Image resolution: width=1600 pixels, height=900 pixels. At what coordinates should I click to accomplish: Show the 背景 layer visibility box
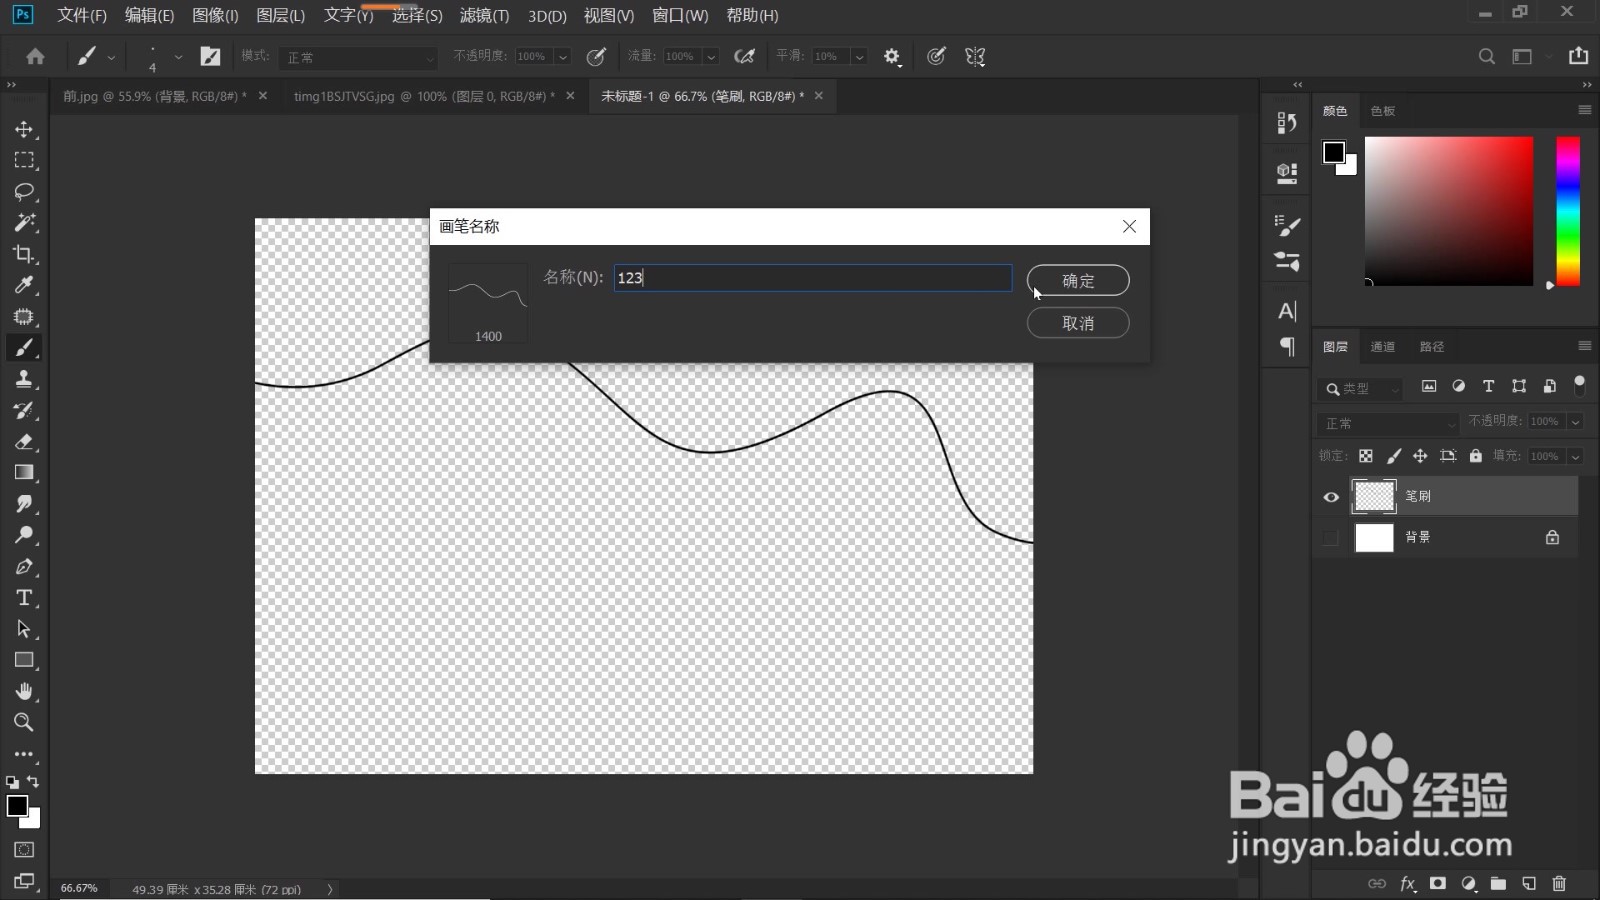[x=1330, y=538]
